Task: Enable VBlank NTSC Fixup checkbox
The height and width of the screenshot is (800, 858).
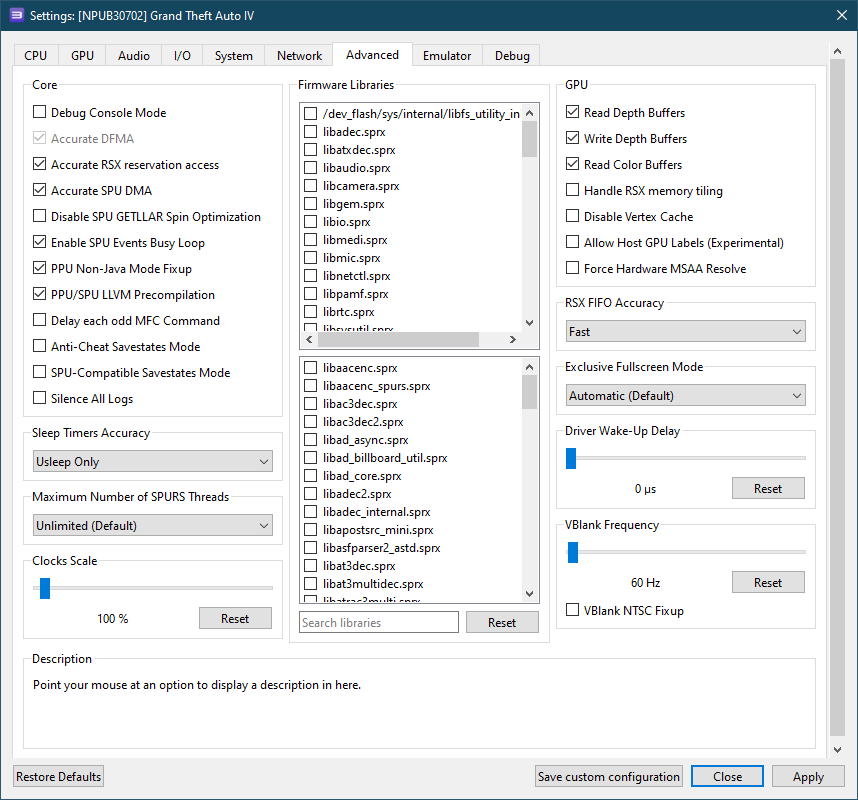Action: coord(572,610)
